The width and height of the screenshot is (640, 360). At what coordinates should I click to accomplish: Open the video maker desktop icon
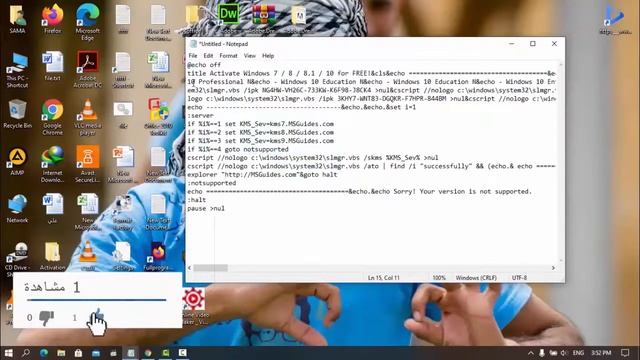[193, 306]
